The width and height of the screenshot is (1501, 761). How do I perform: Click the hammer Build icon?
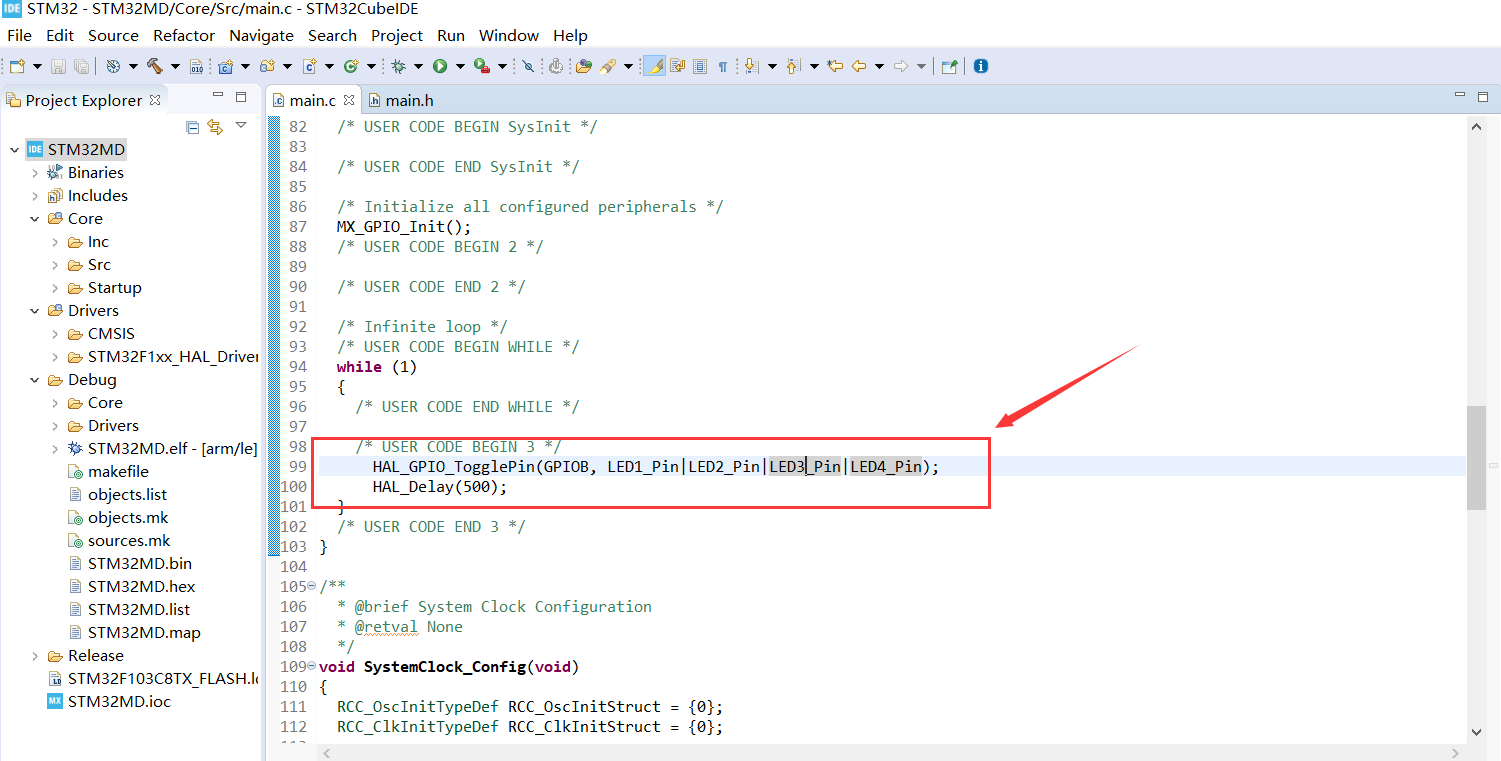coord(155,66)
